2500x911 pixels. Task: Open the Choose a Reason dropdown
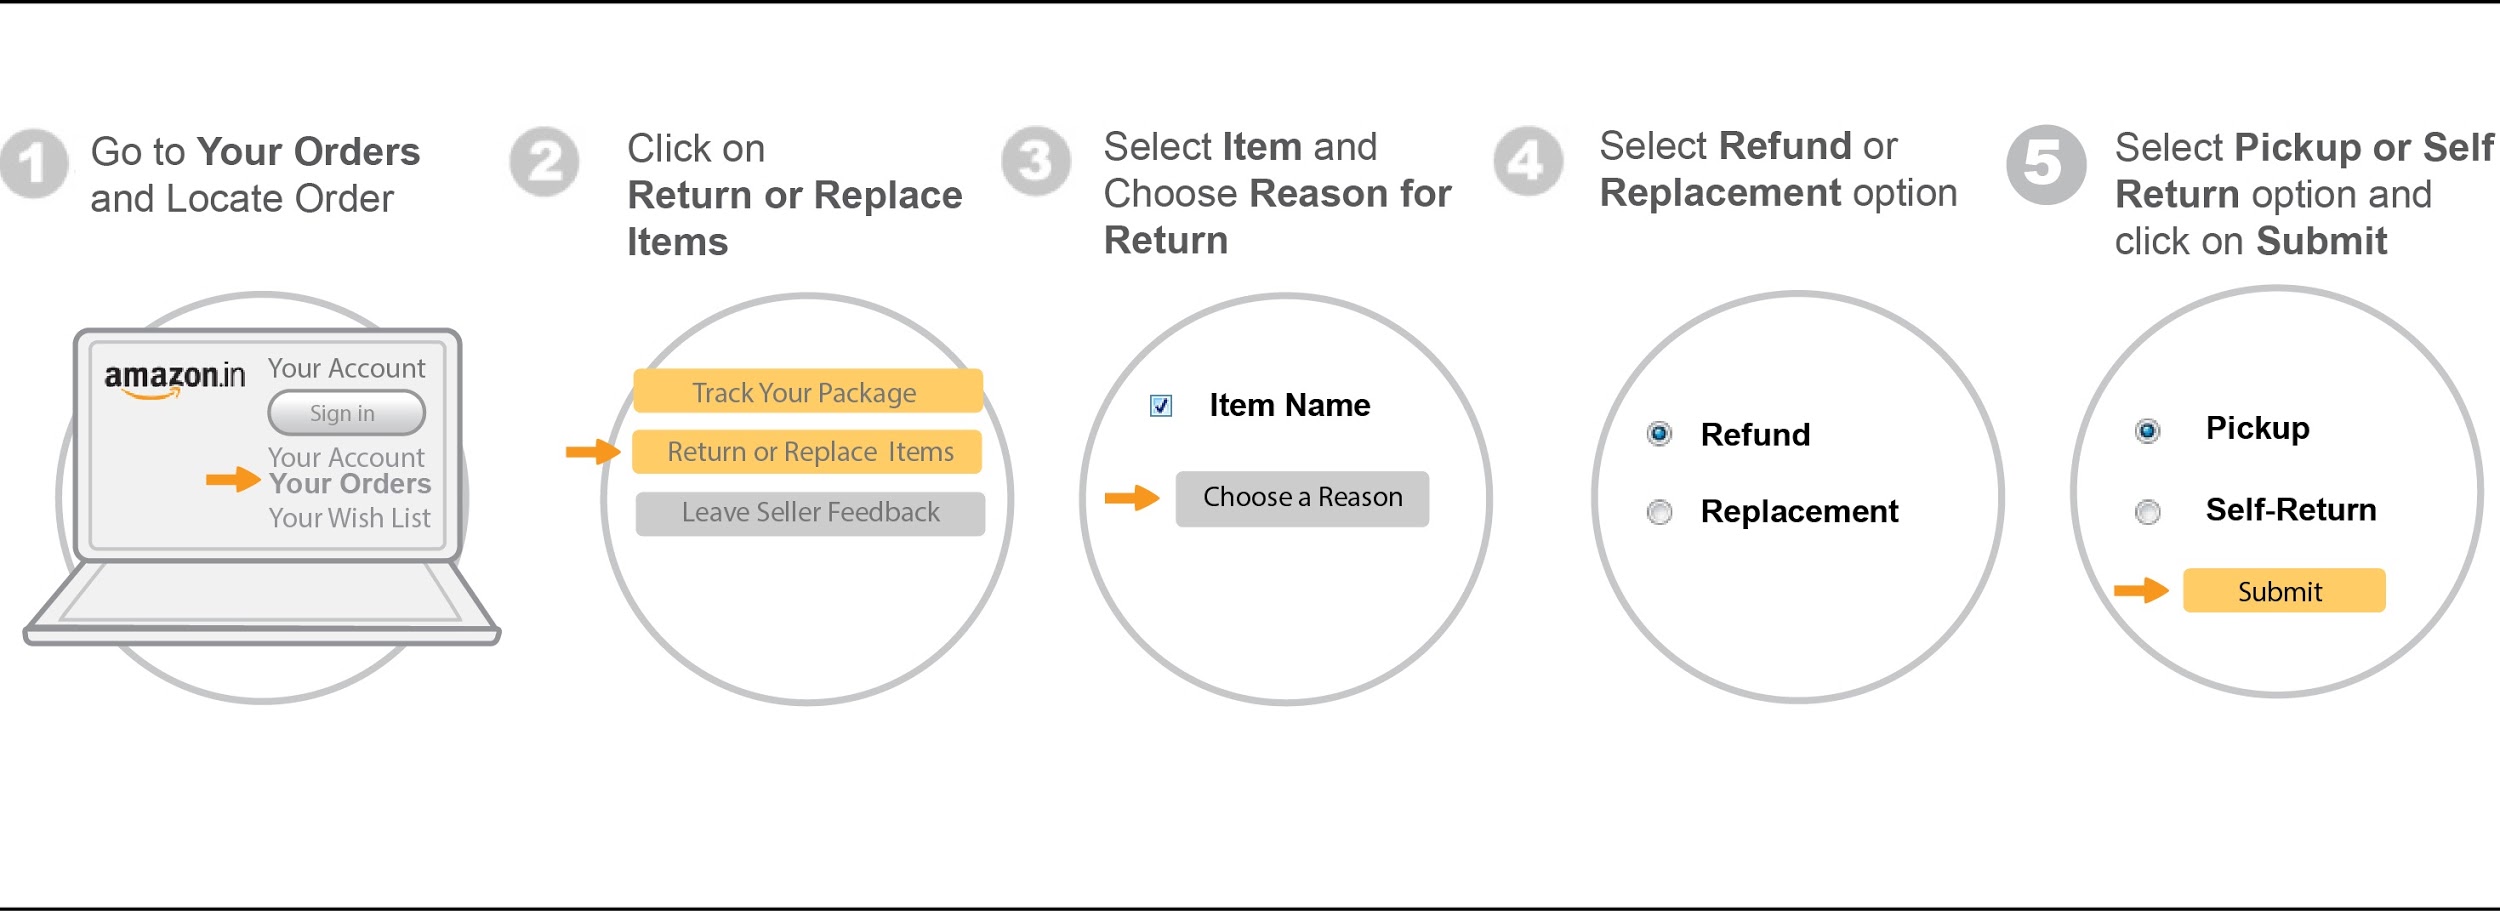click(x=1302, y=498)
